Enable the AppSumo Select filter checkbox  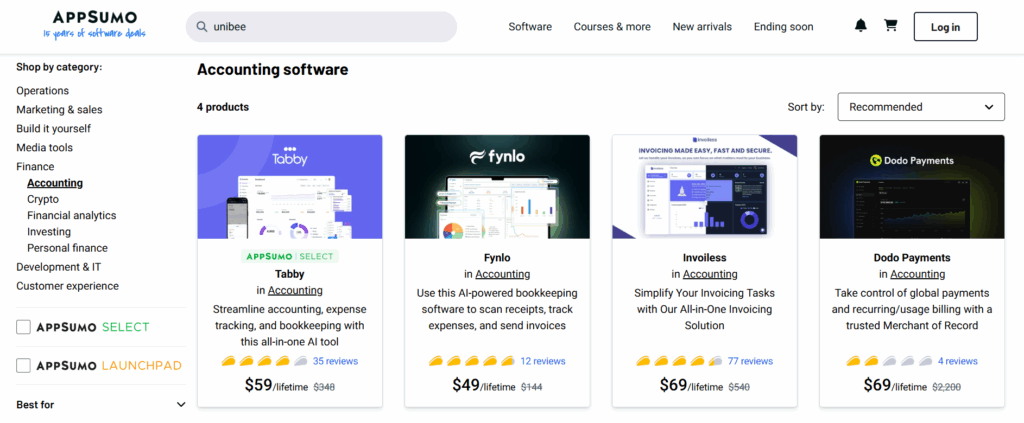24,327
